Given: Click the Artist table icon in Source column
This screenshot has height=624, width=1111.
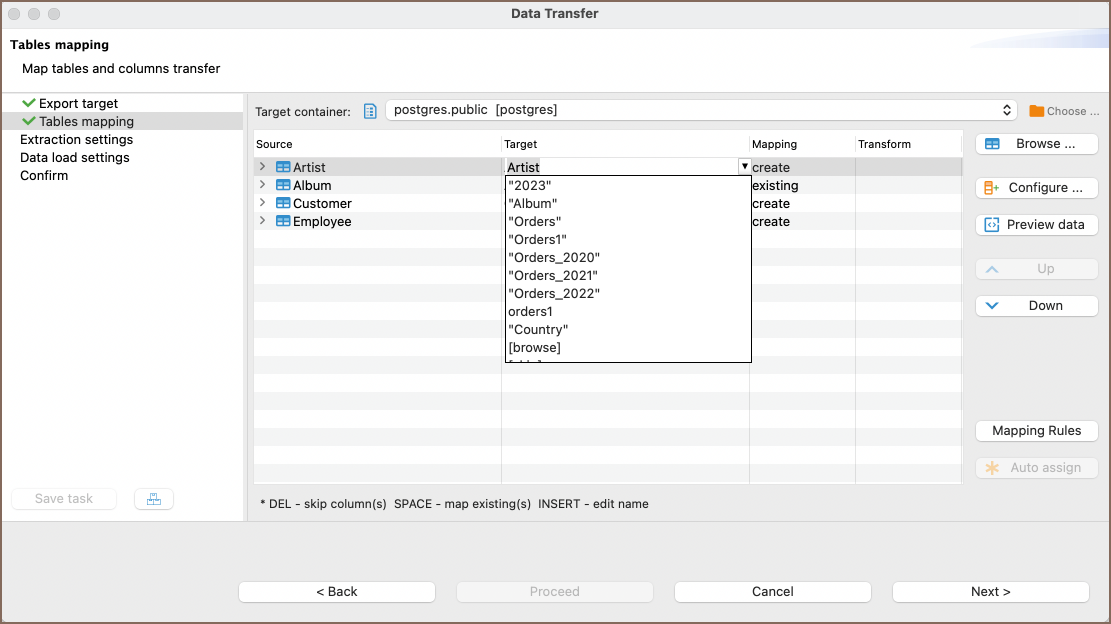Looking at the screenshot, I should 283,168.
